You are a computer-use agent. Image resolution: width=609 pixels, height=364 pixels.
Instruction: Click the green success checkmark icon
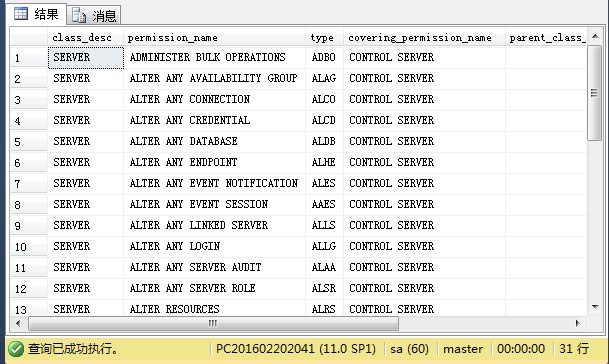(16, 349)
